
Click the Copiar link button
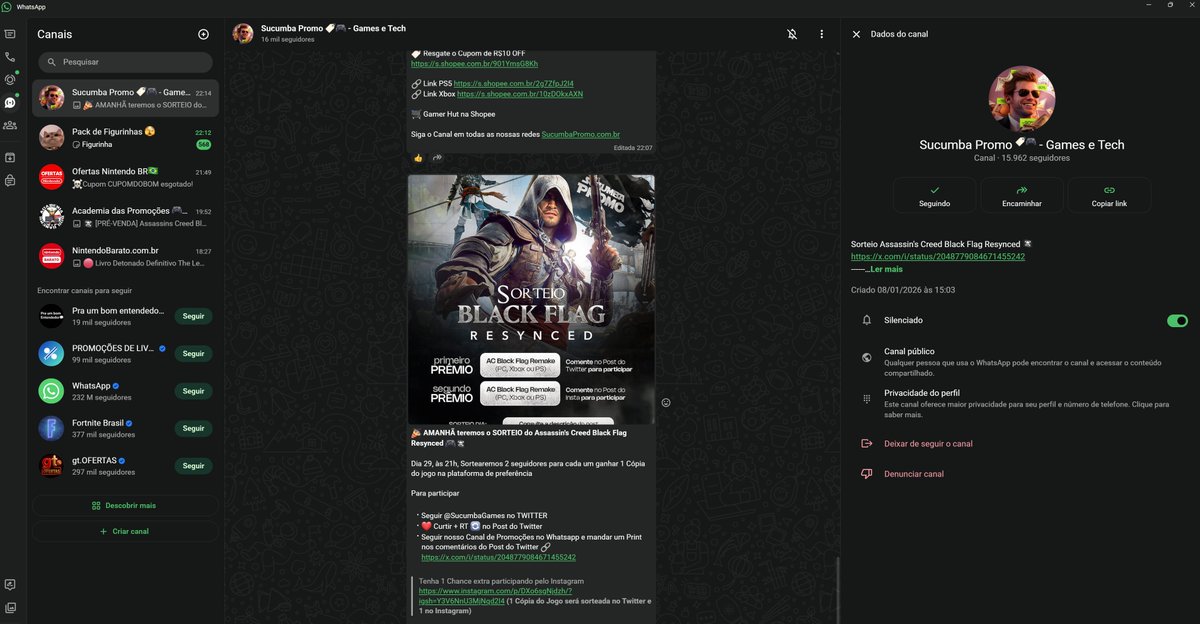click(1109, 195)
